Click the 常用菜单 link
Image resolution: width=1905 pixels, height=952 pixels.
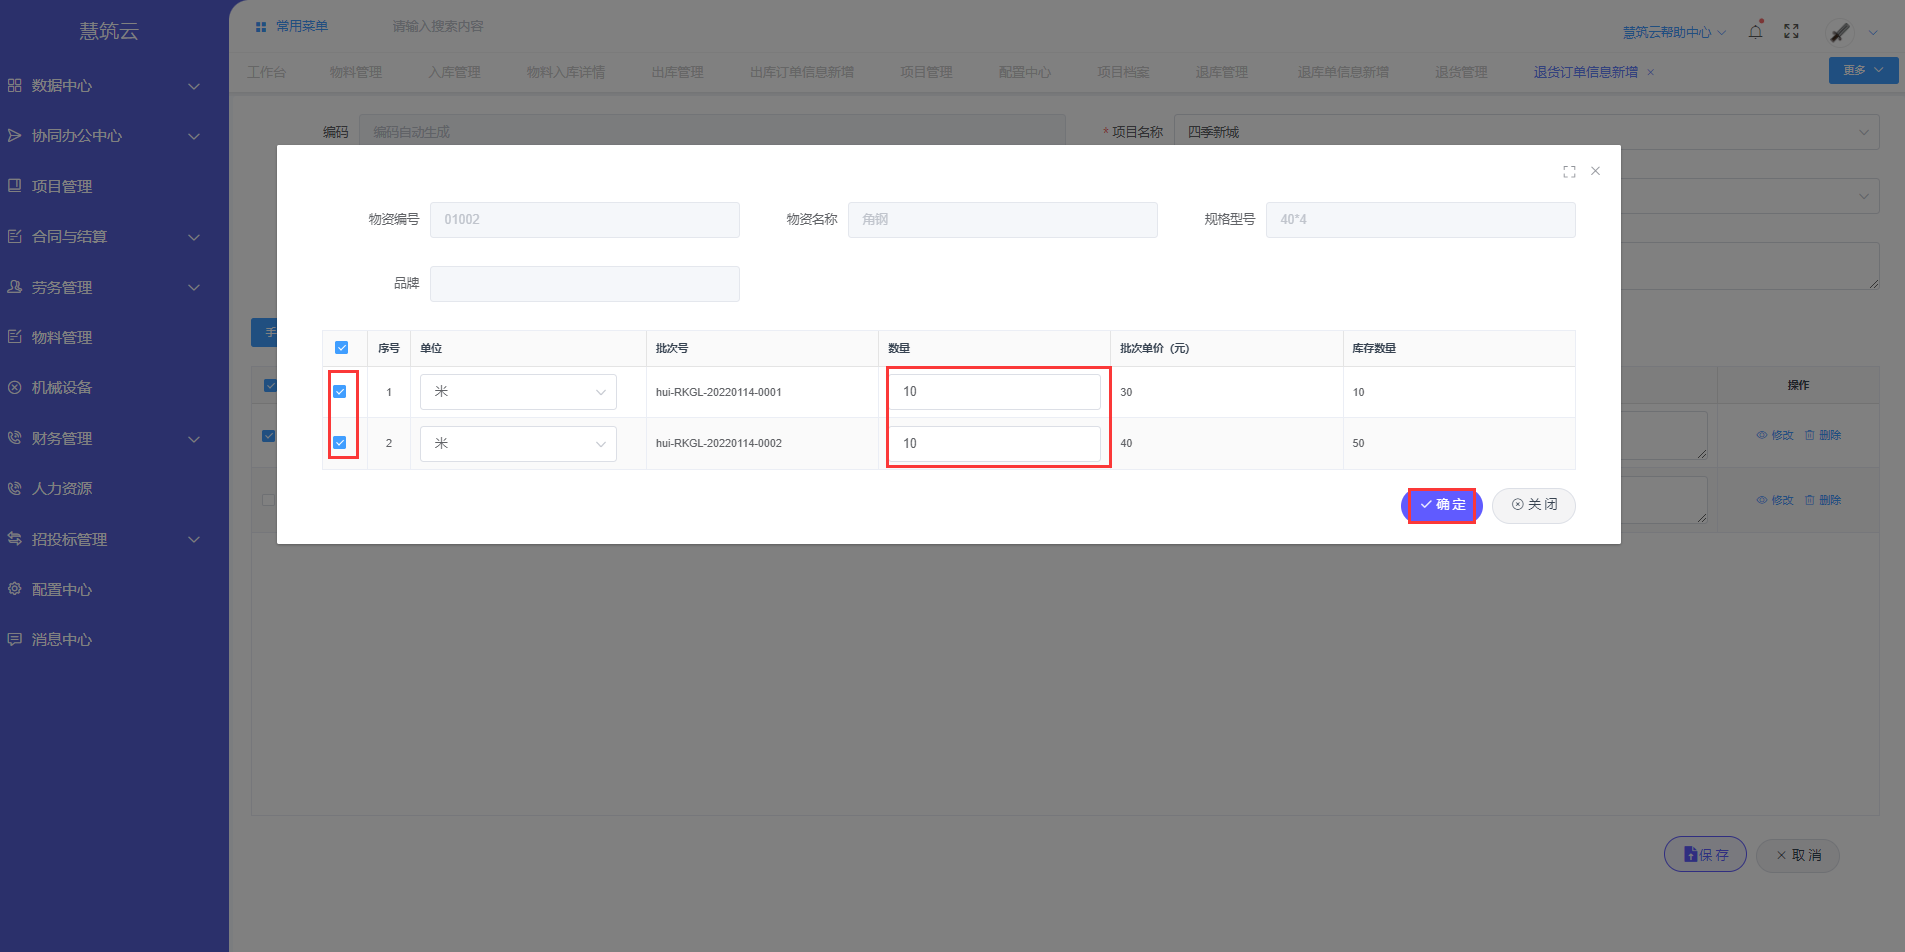(x=302, y=26)
